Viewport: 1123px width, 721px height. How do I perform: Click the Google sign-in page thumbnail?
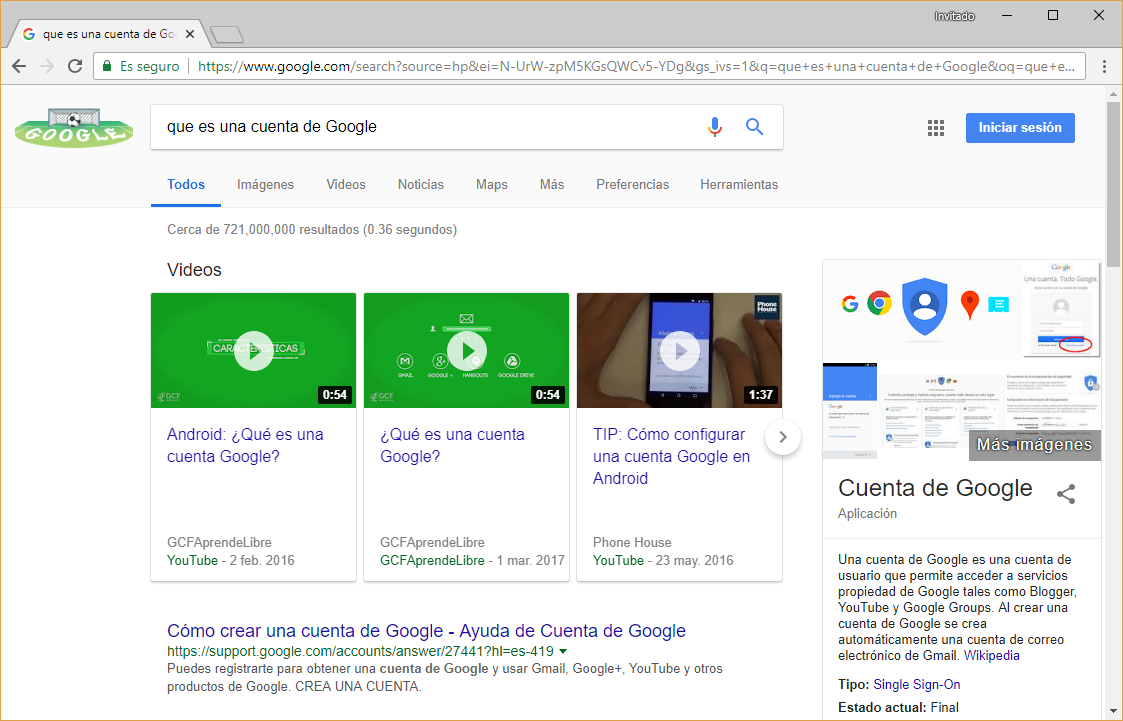(x=1061, y=309)
